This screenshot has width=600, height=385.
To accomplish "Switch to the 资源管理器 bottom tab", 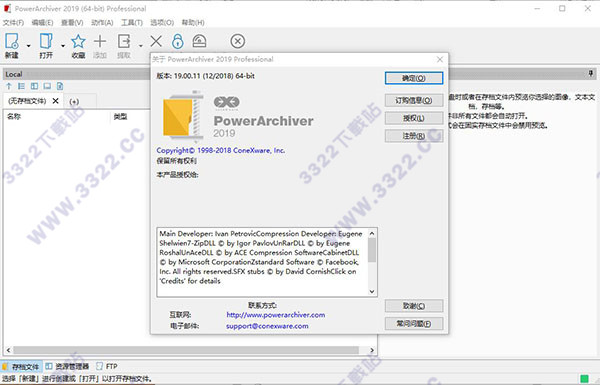I will click(67, 366).
